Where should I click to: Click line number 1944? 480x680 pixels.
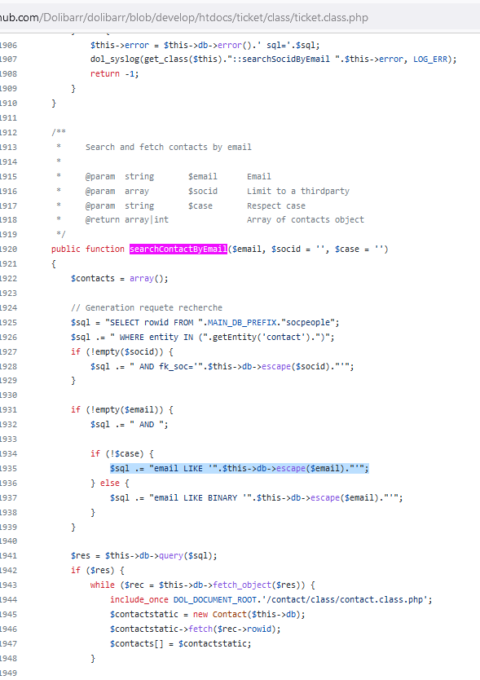tap(9, 600)
